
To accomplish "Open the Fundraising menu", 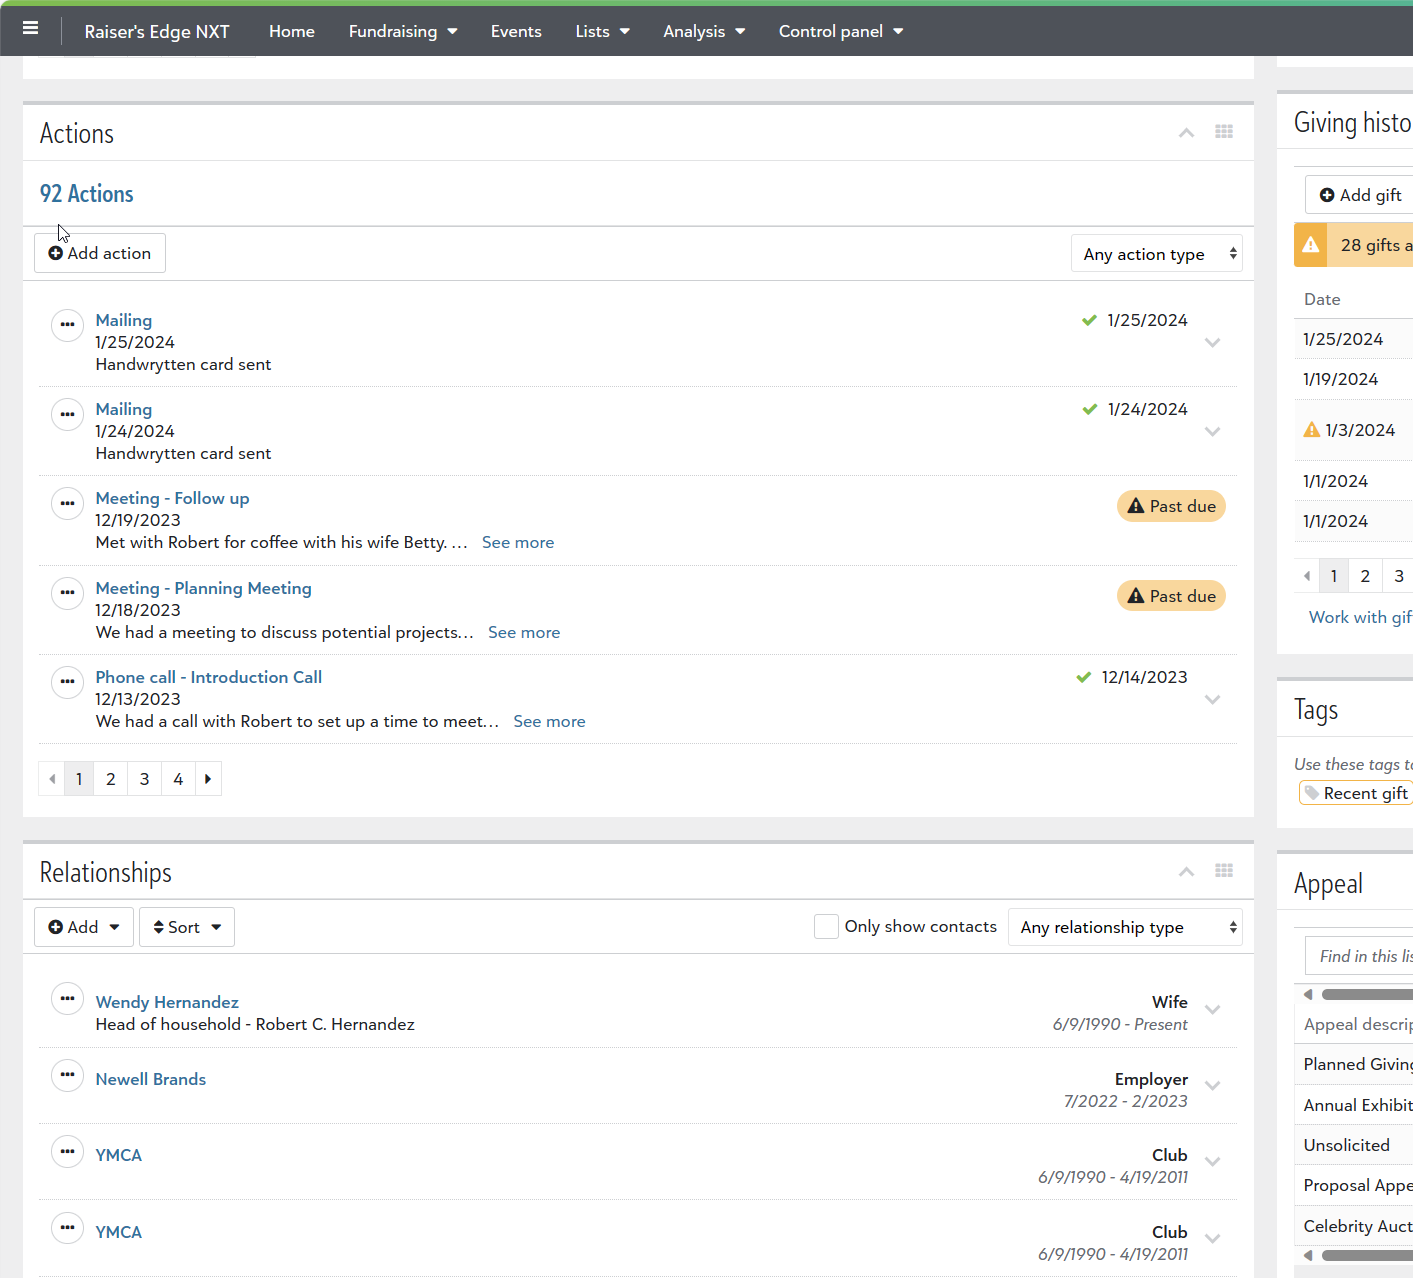I will click(x=402, y=31).
